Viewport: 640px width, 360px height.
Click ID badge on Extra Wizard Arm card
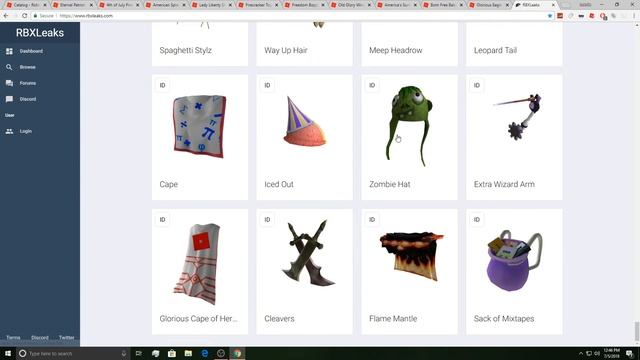click(x=477, y=85)
